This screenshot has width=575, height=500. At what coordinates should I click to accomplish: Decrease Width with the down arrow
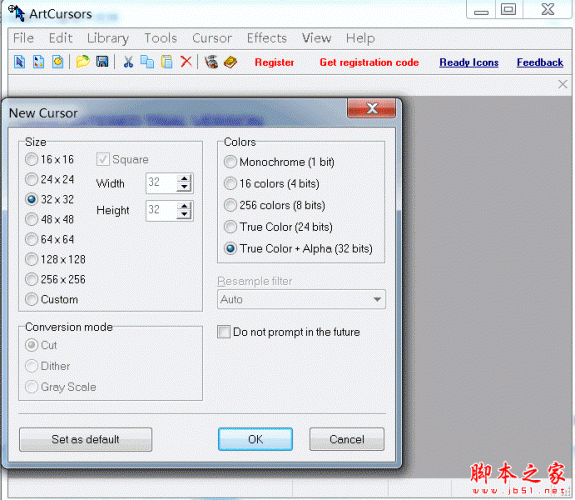(184, 187)
